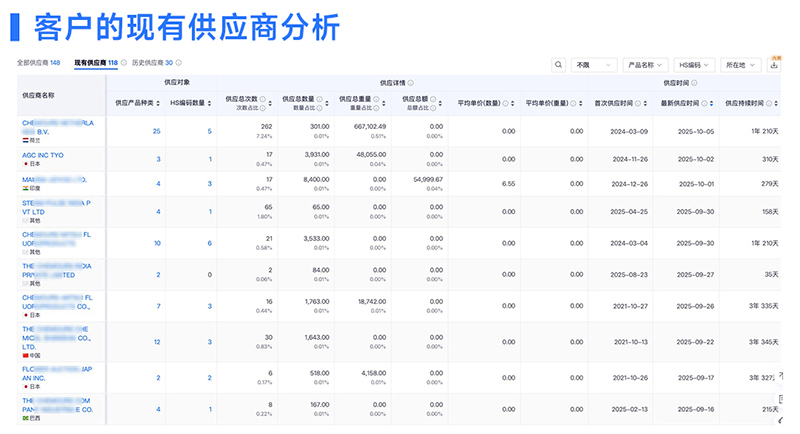Click info icon next to 供应详情 header
This screenshot has height=434, width=800.
(x=411, y=83)
